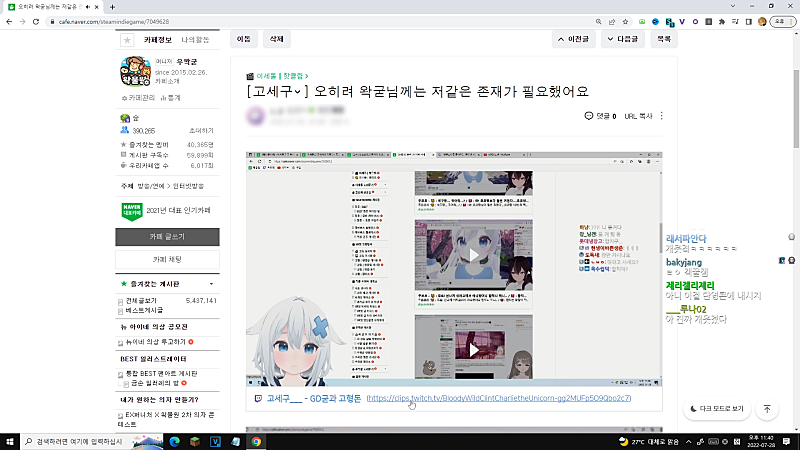Image resolution: width=800 pixels, height=450 pixels.
Task: Click URL 복사 to copy link
Action: pos(638,116)
